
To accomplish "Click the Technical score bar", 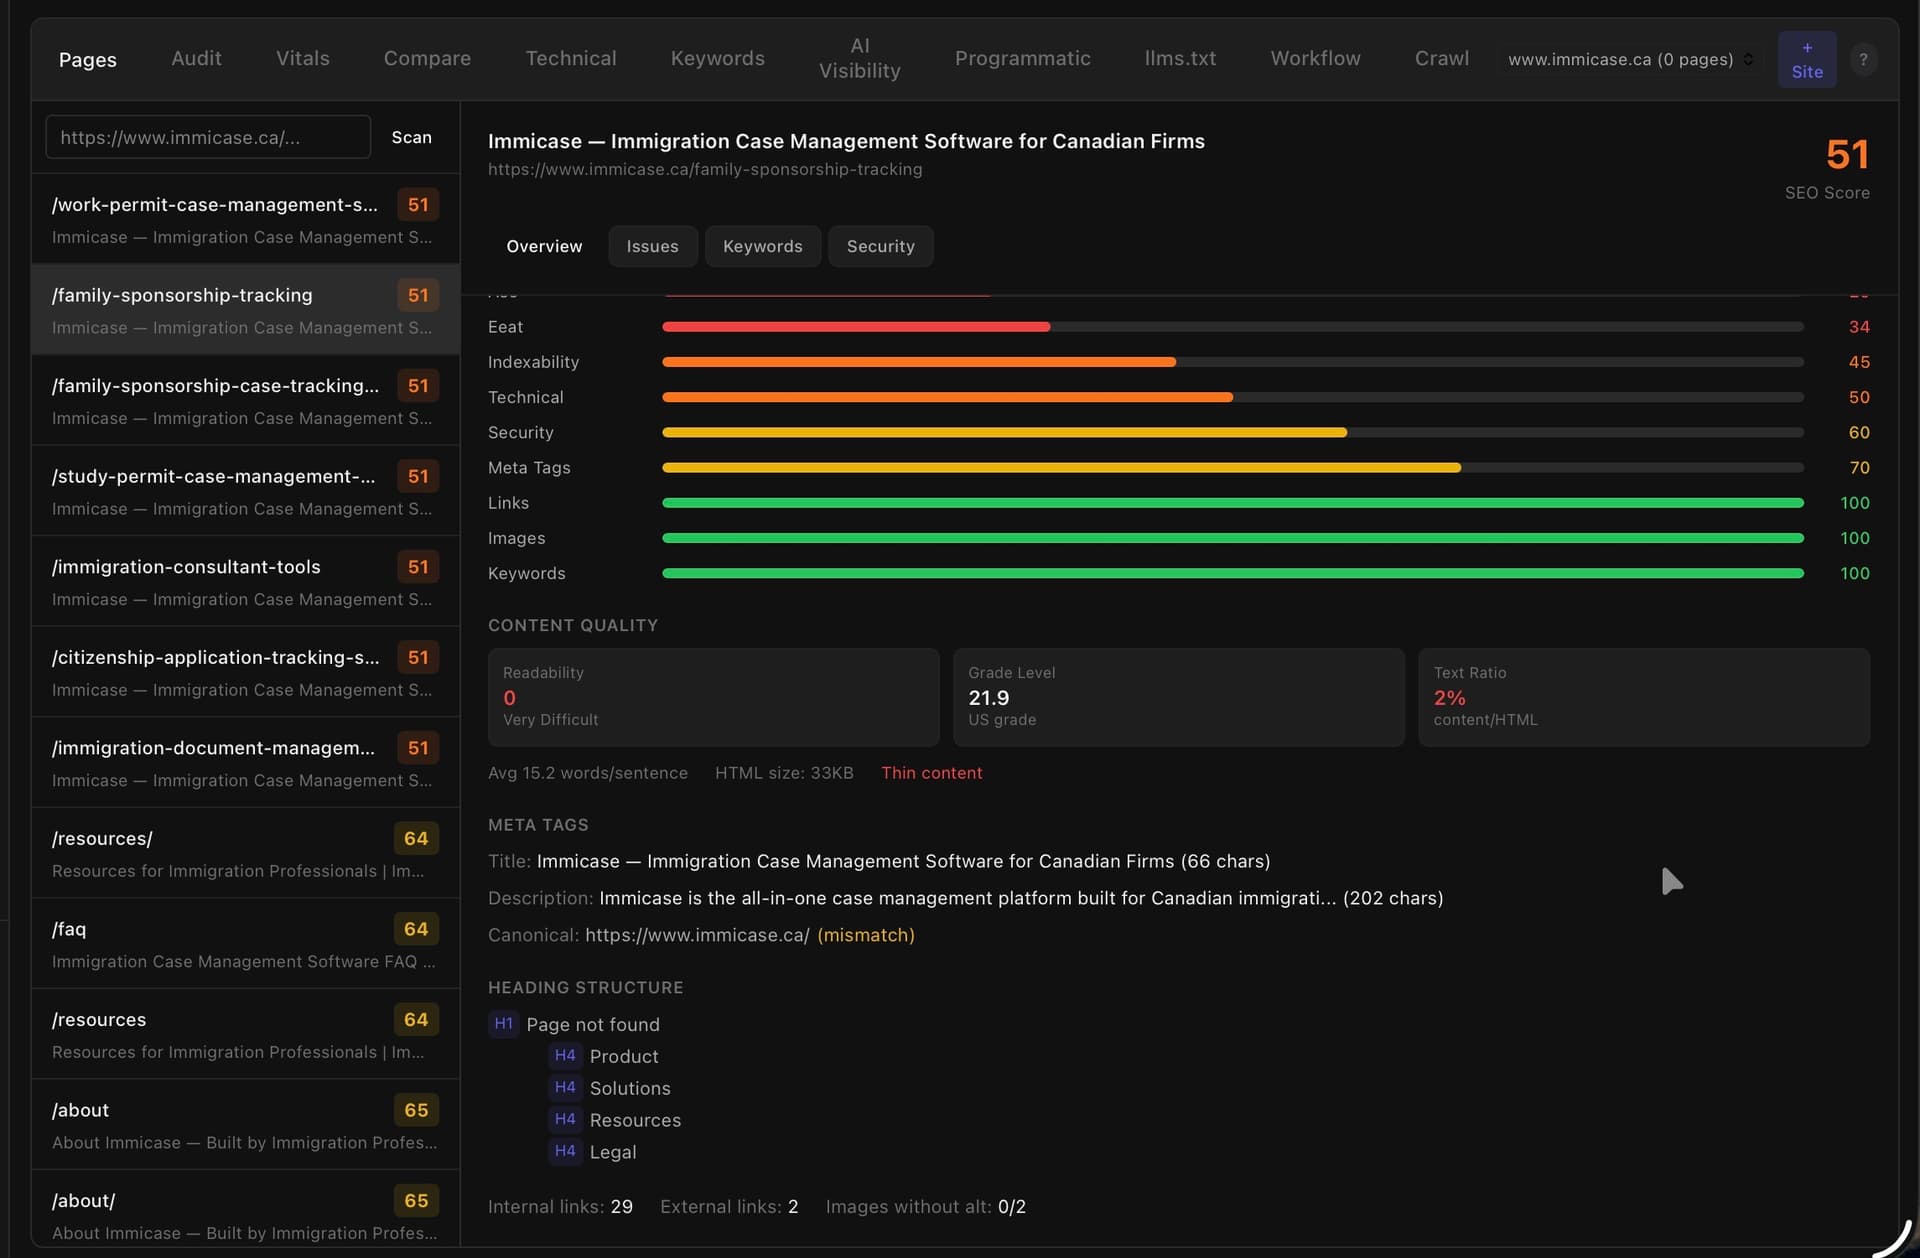I will pos(1233,397).
